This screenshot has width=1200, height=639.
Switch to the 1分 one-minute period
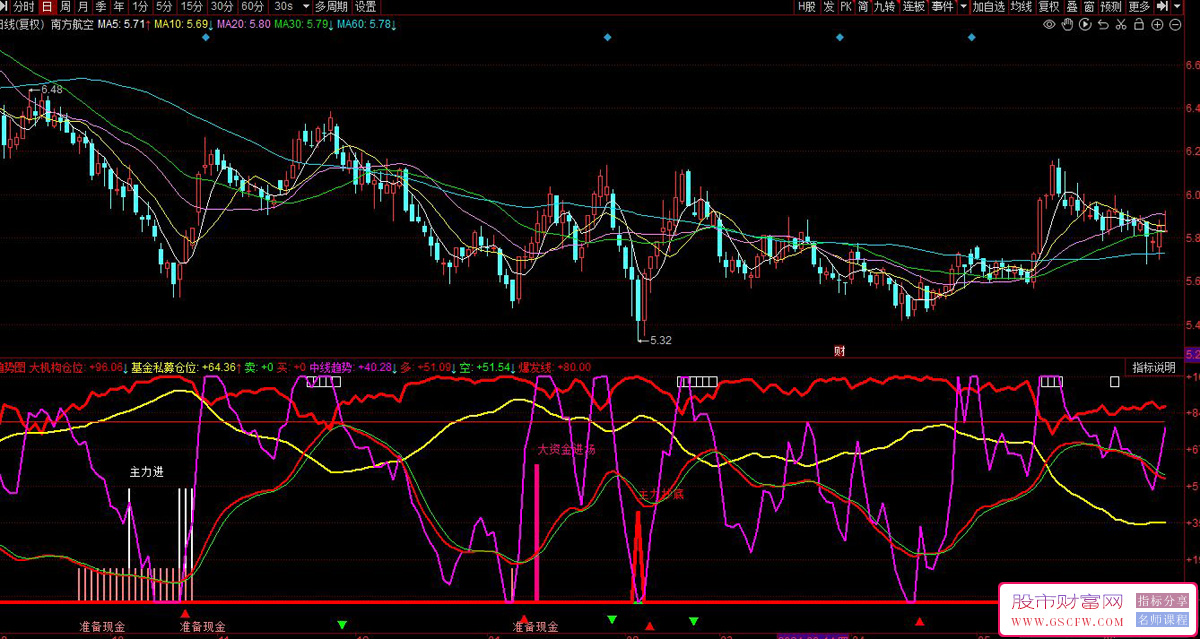coord(141,6)
